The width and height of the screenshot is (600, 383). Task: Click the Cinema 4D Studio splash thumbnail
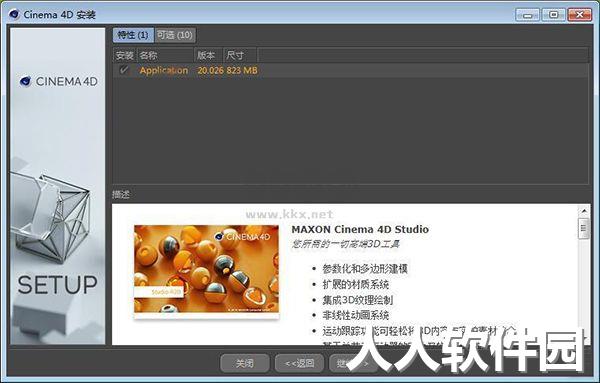click(207, 270)
